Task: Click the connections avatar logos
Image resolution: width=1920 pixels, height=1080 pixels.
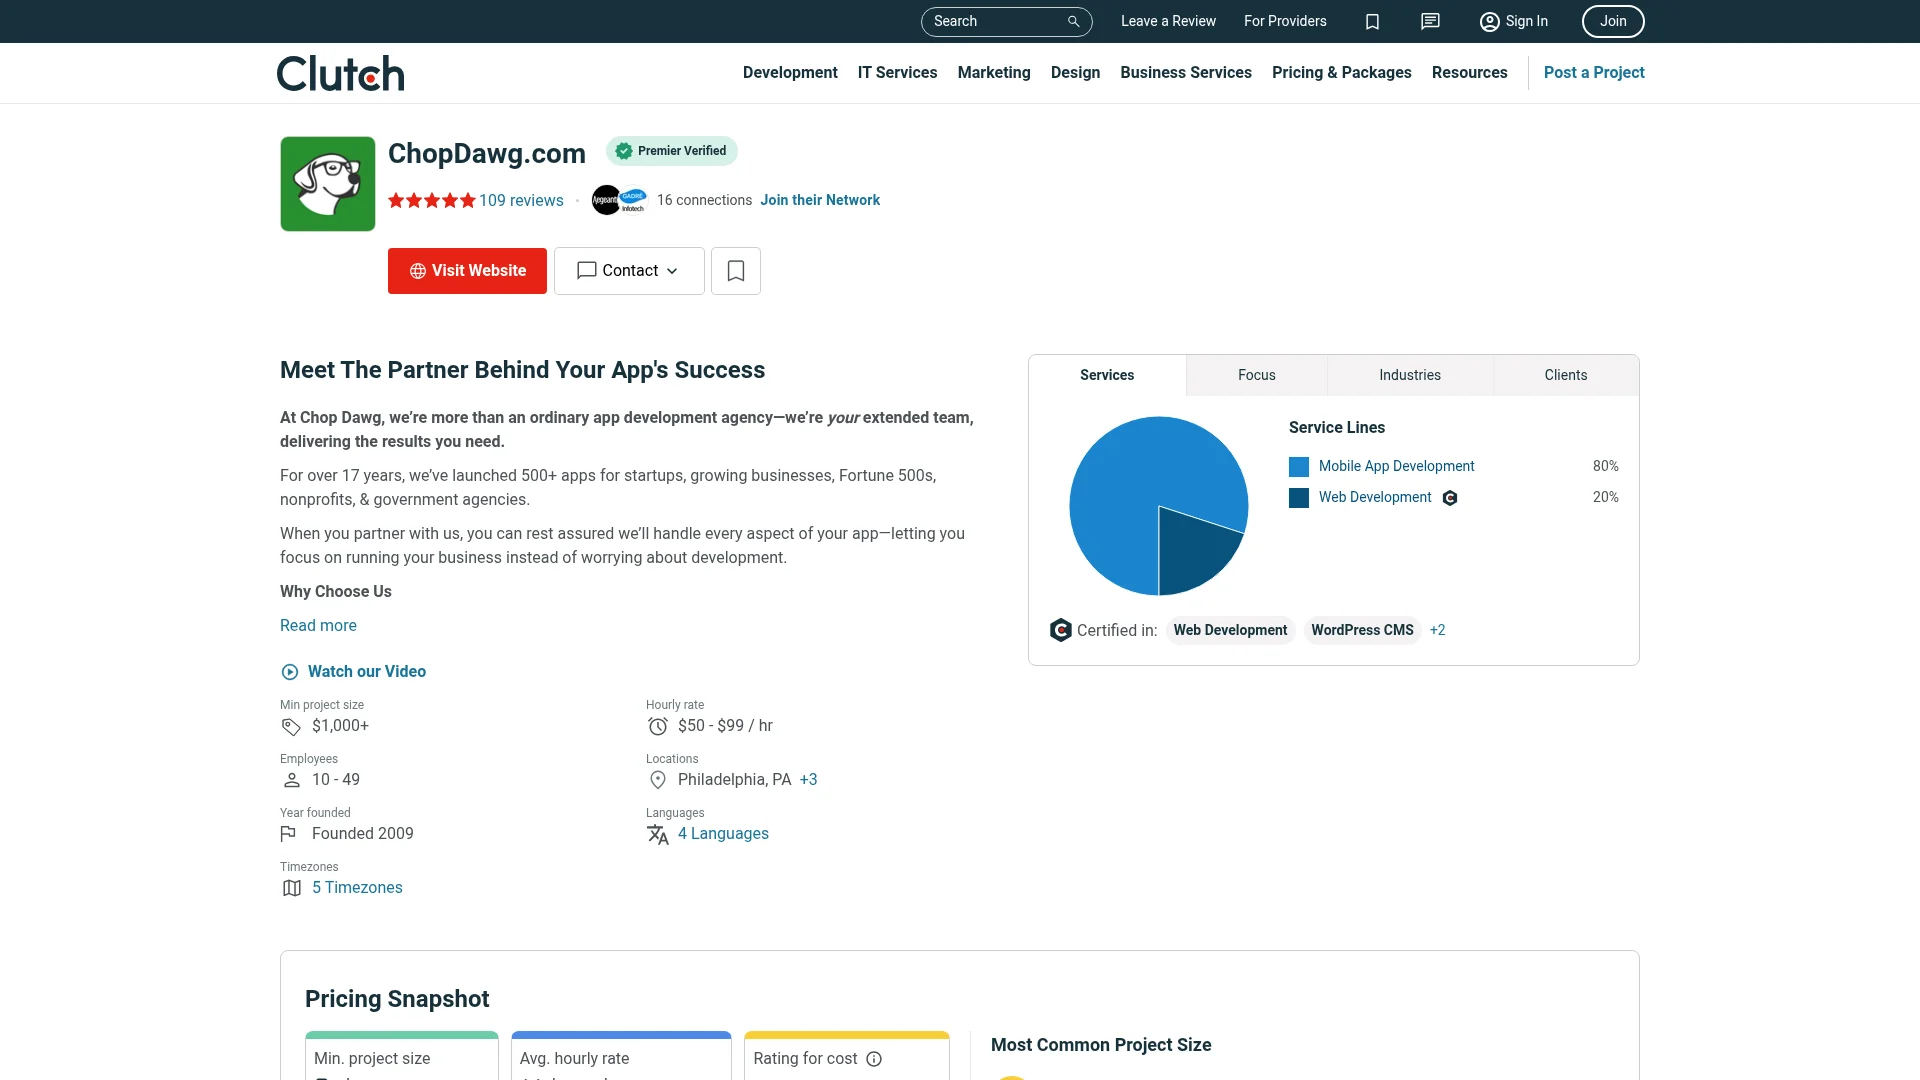Action: click(x=620, y=200)
